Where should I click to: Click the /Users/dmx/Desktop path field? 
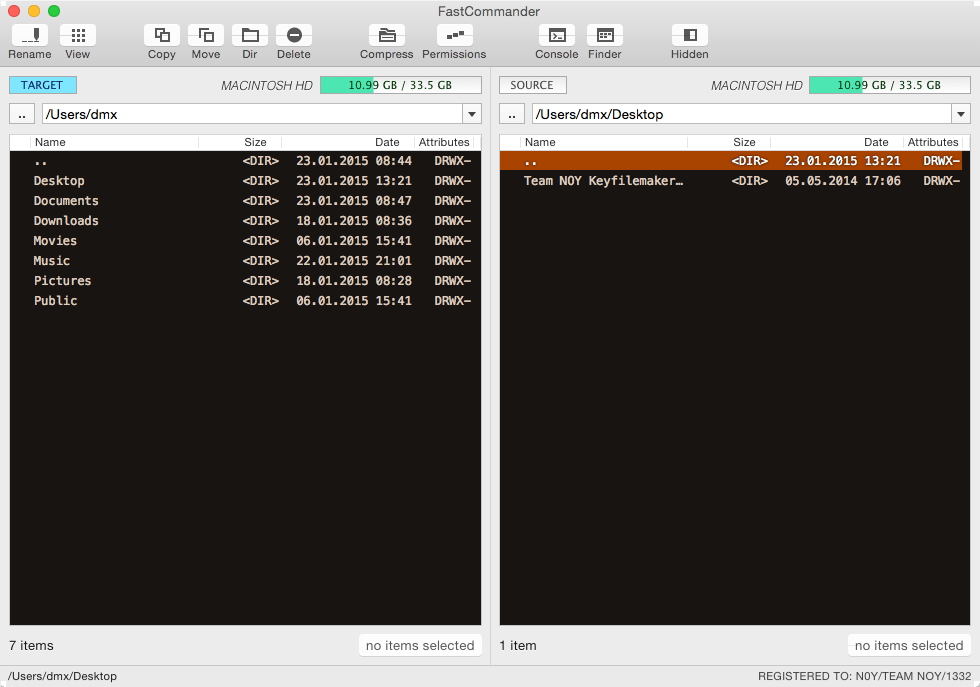[742, 114]
